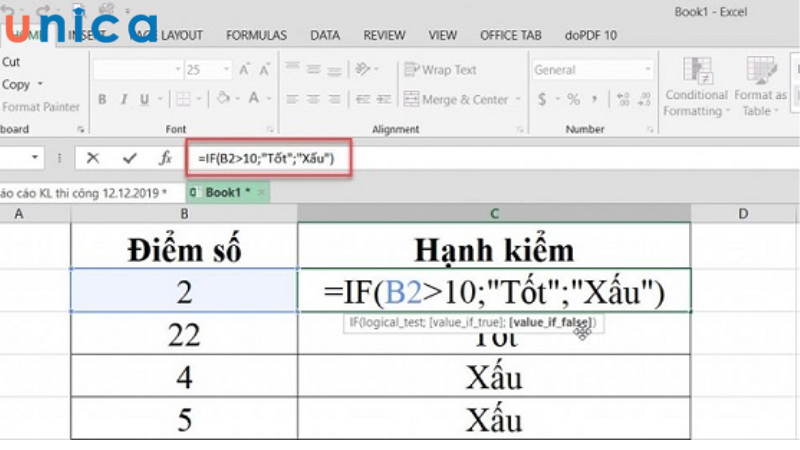800x450 pixels.
Task: Toggle Bold formatting
Action: pyautogui.click(x=102, y=99)
